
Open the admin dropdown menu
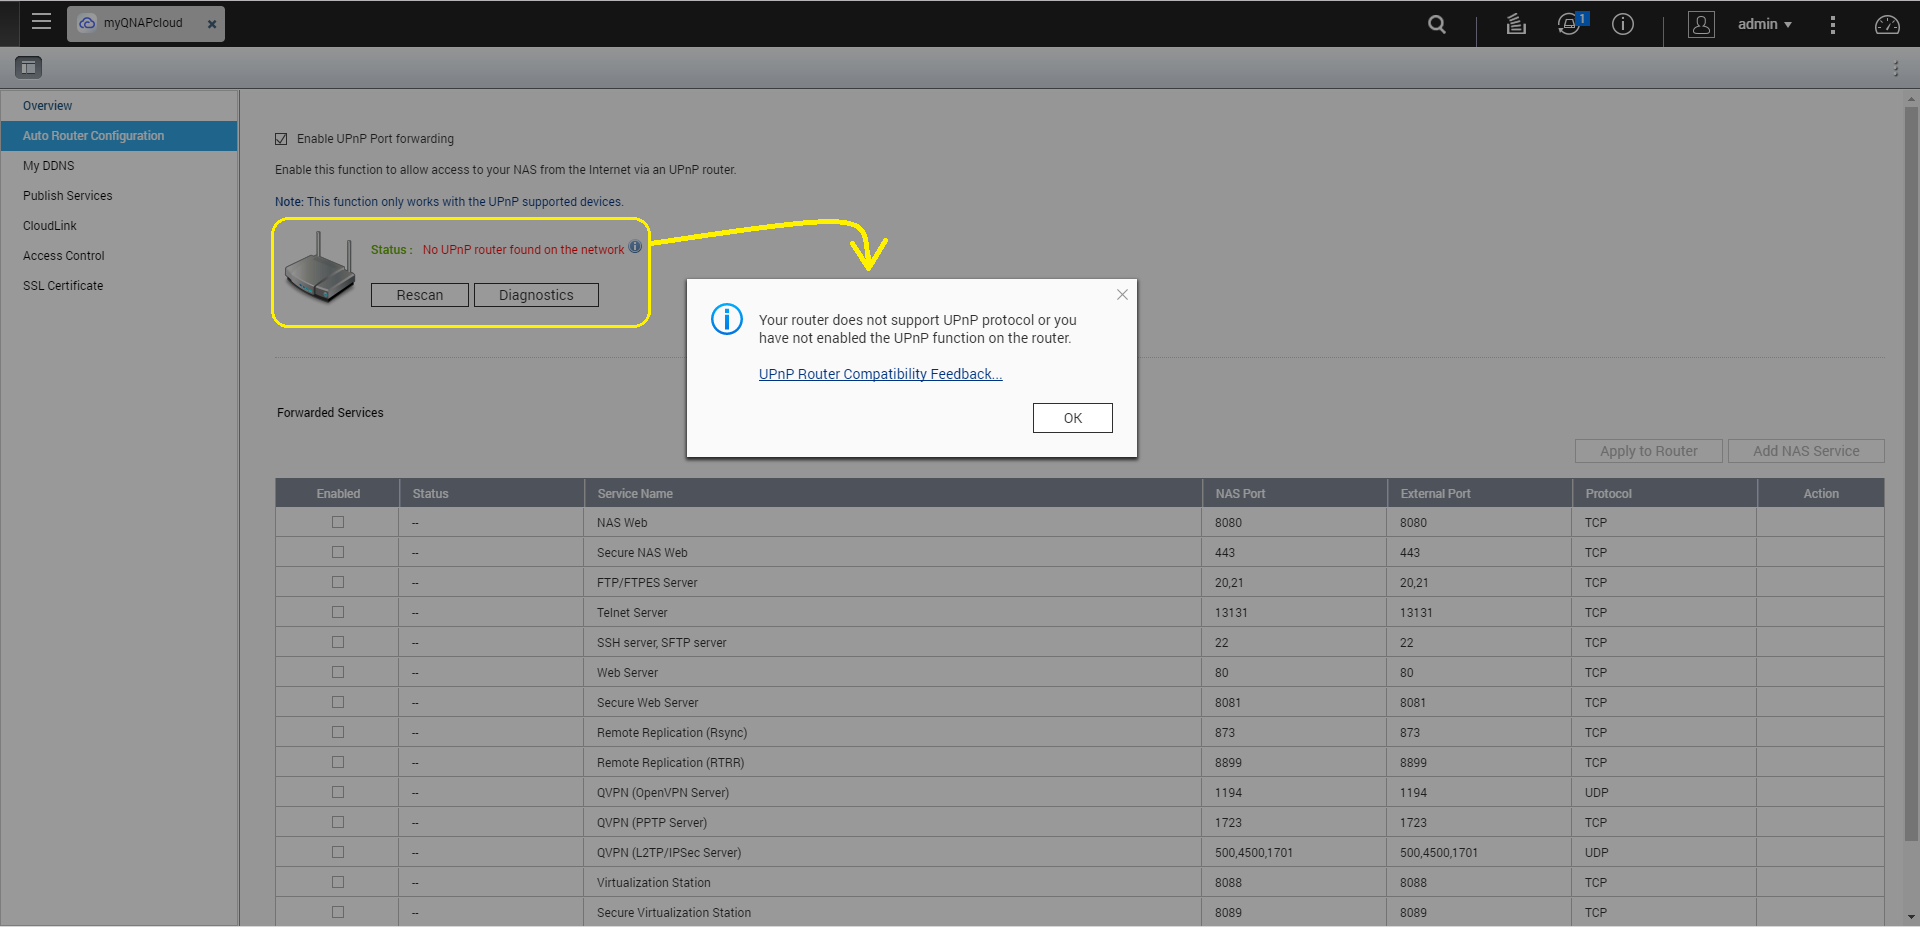point(1764,23)
